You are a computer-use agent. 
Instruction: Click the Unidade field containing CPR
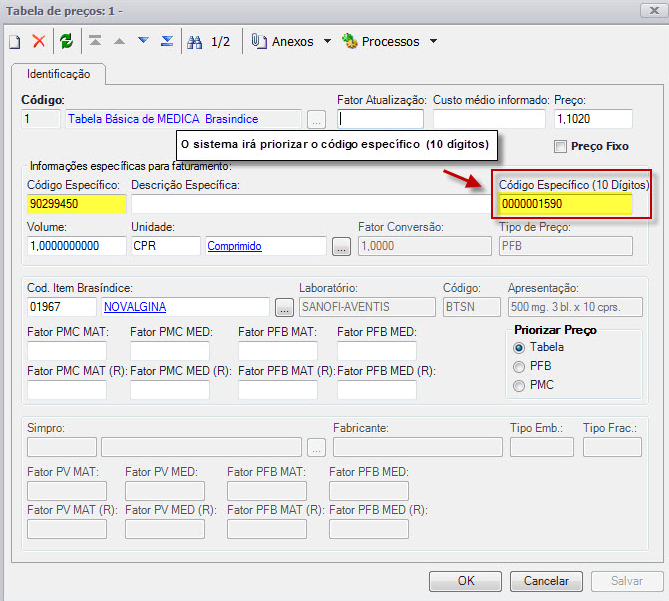click(166, 246)
